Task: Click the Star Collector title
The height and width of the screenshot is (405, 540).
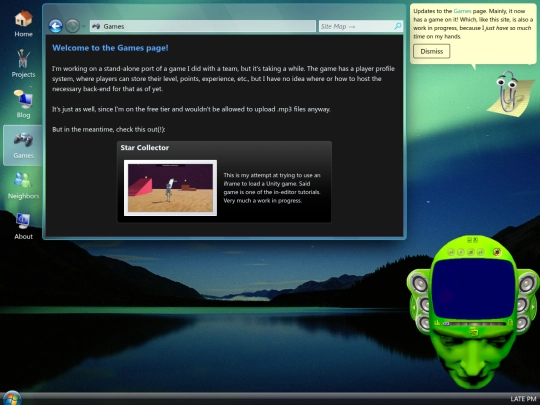Action: point(145,147)
